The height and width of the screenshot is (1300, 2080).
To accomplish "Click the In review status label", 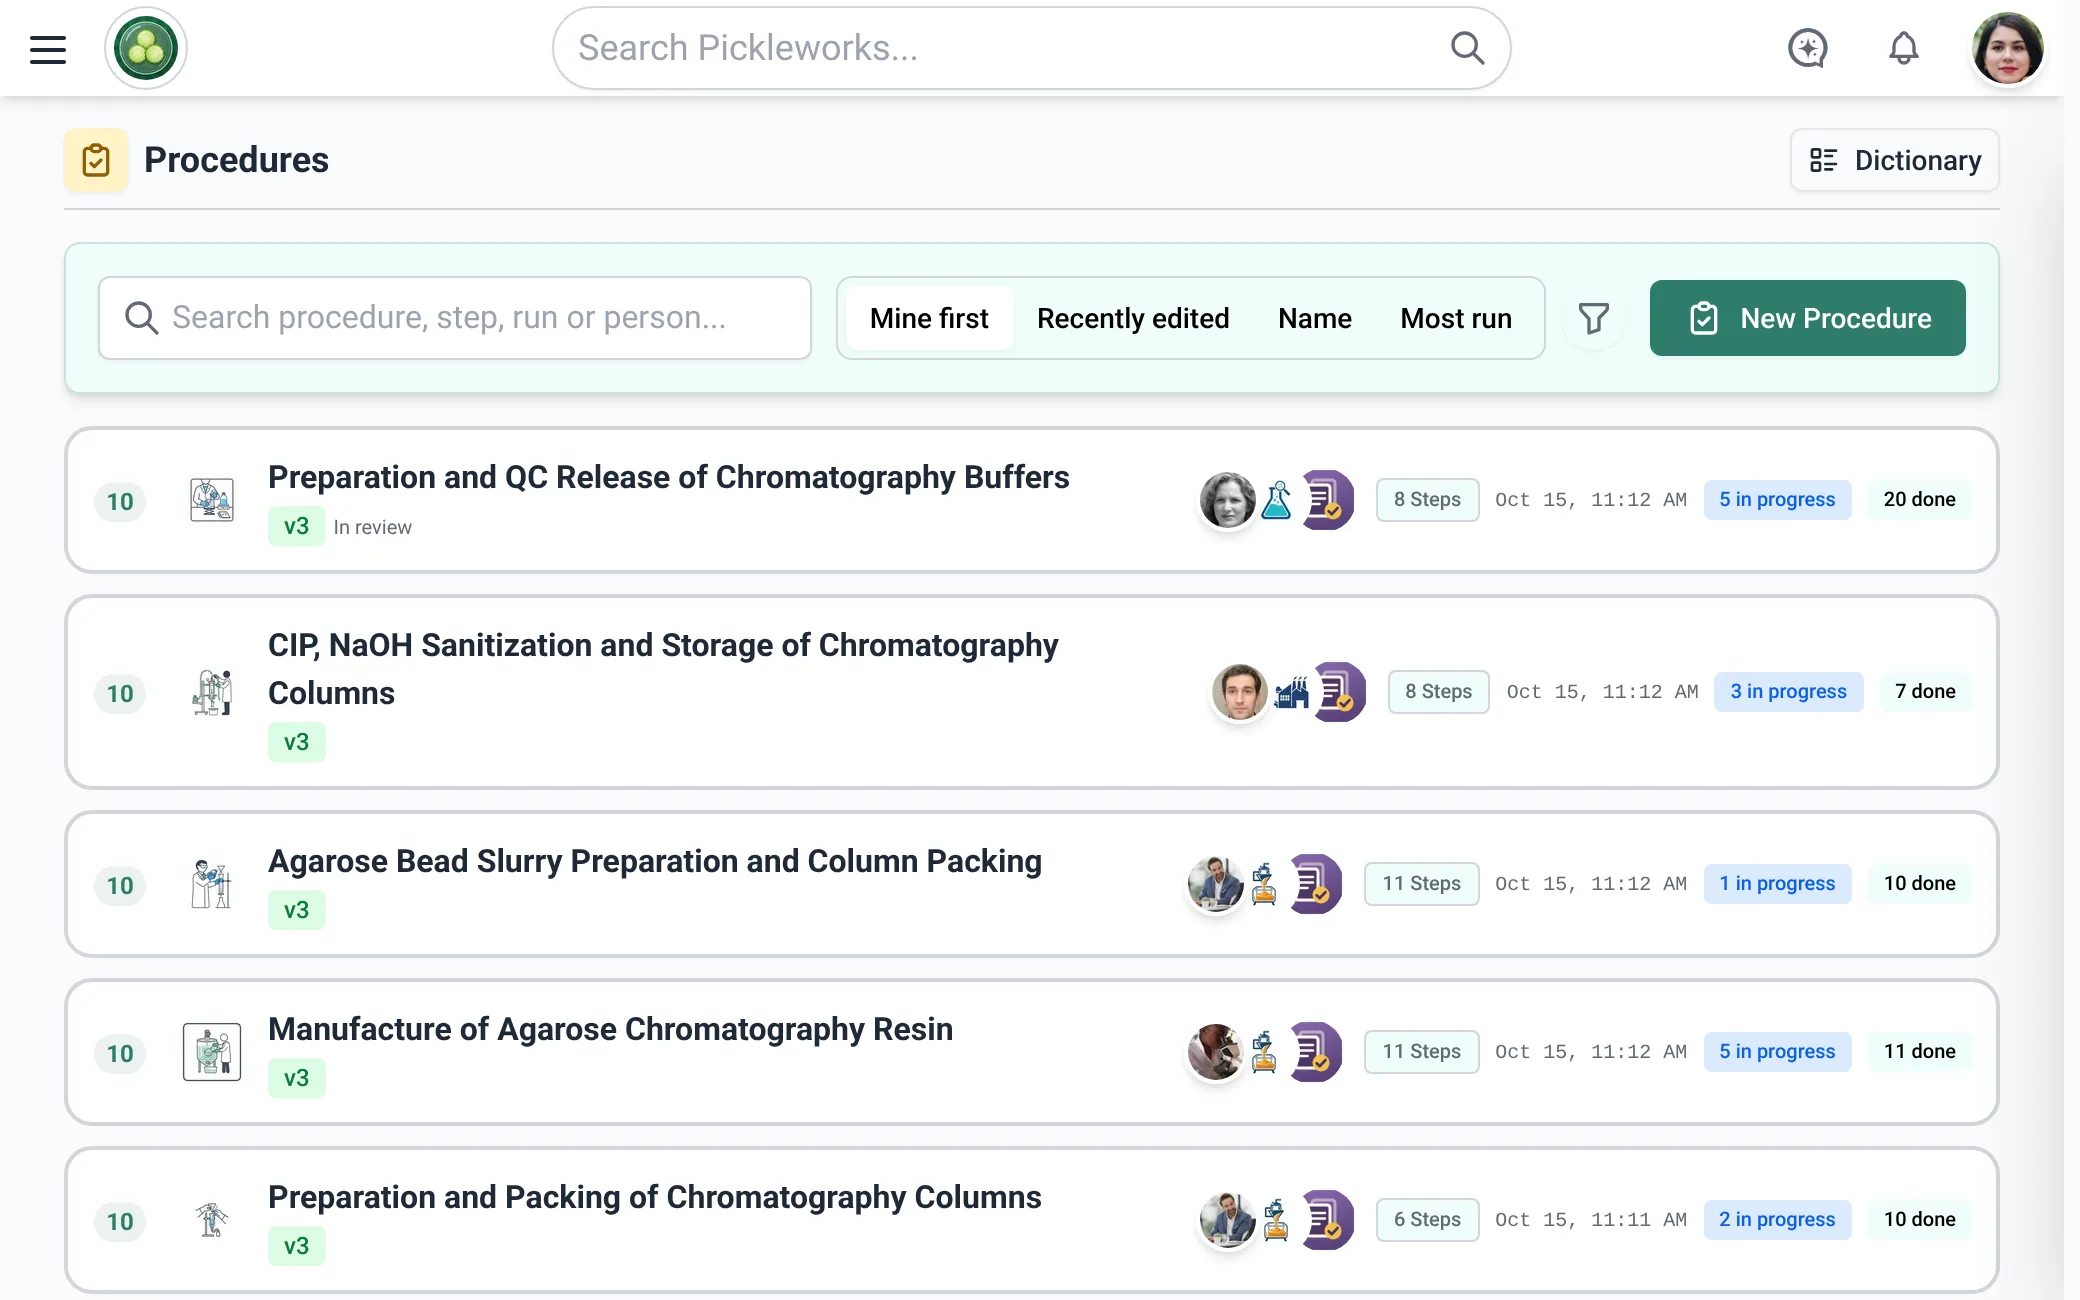I will 372,527.
